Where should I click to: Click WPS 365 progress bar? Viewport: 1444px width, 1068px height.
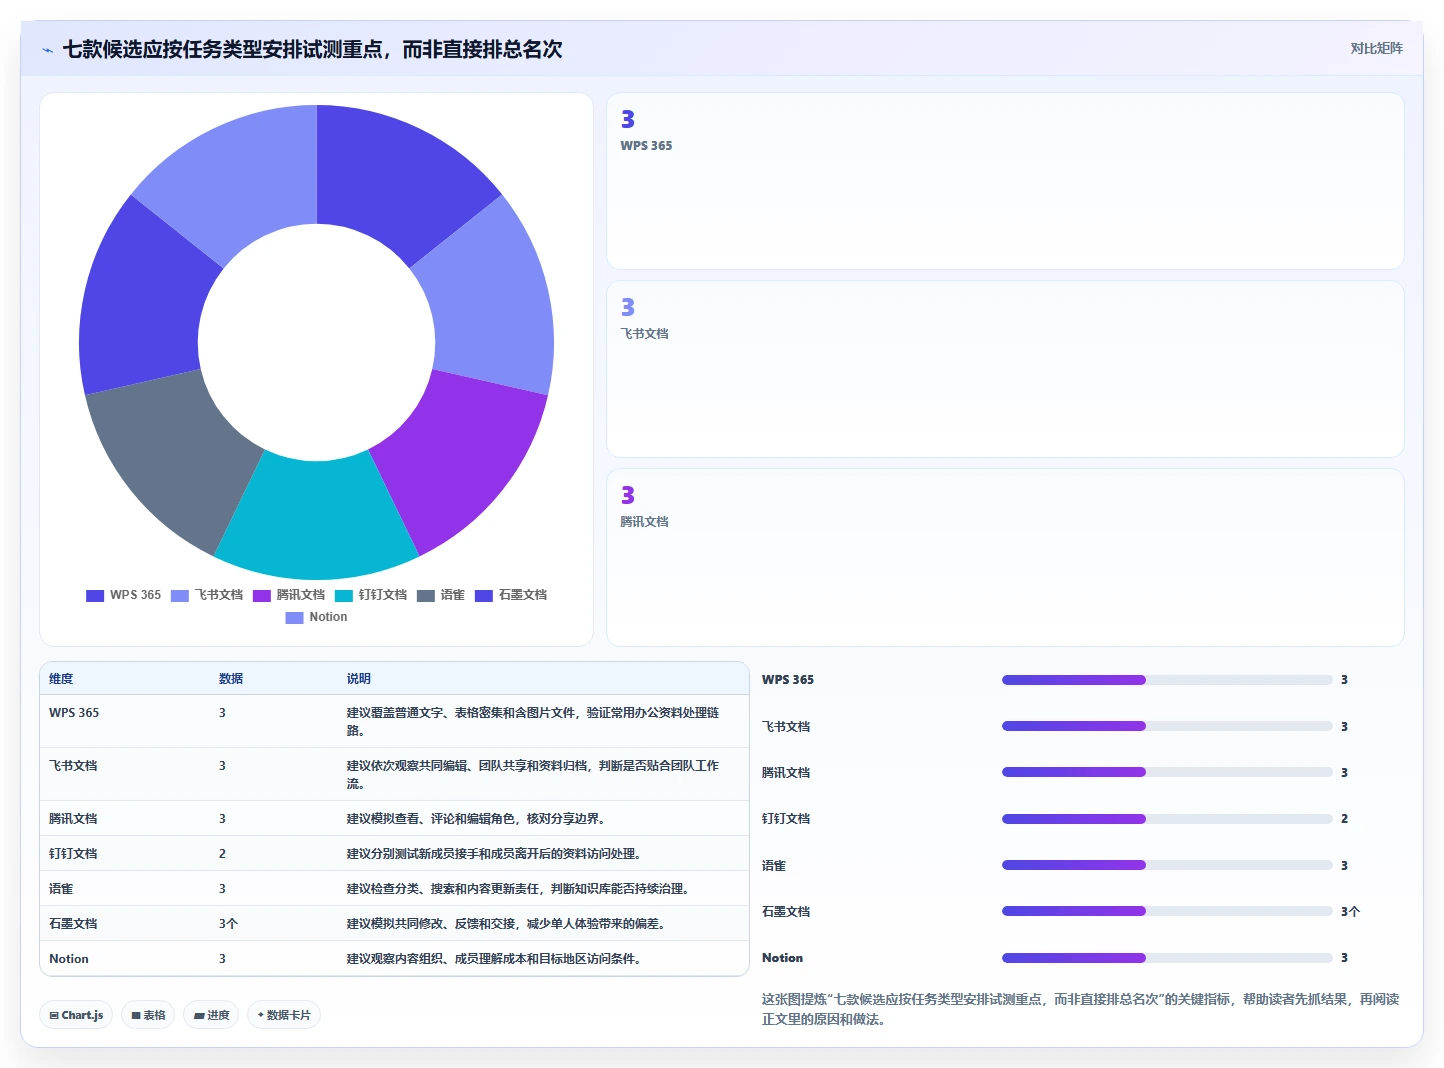point(1167,680)
